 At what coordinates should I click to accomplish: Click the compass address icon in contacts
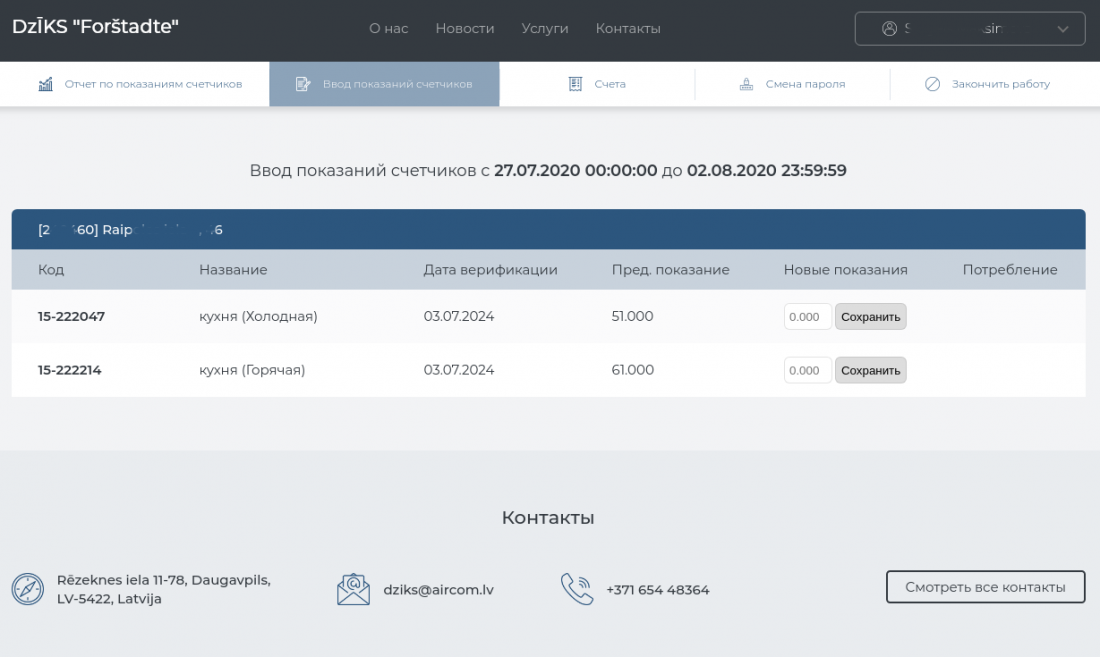coord(28,589)
